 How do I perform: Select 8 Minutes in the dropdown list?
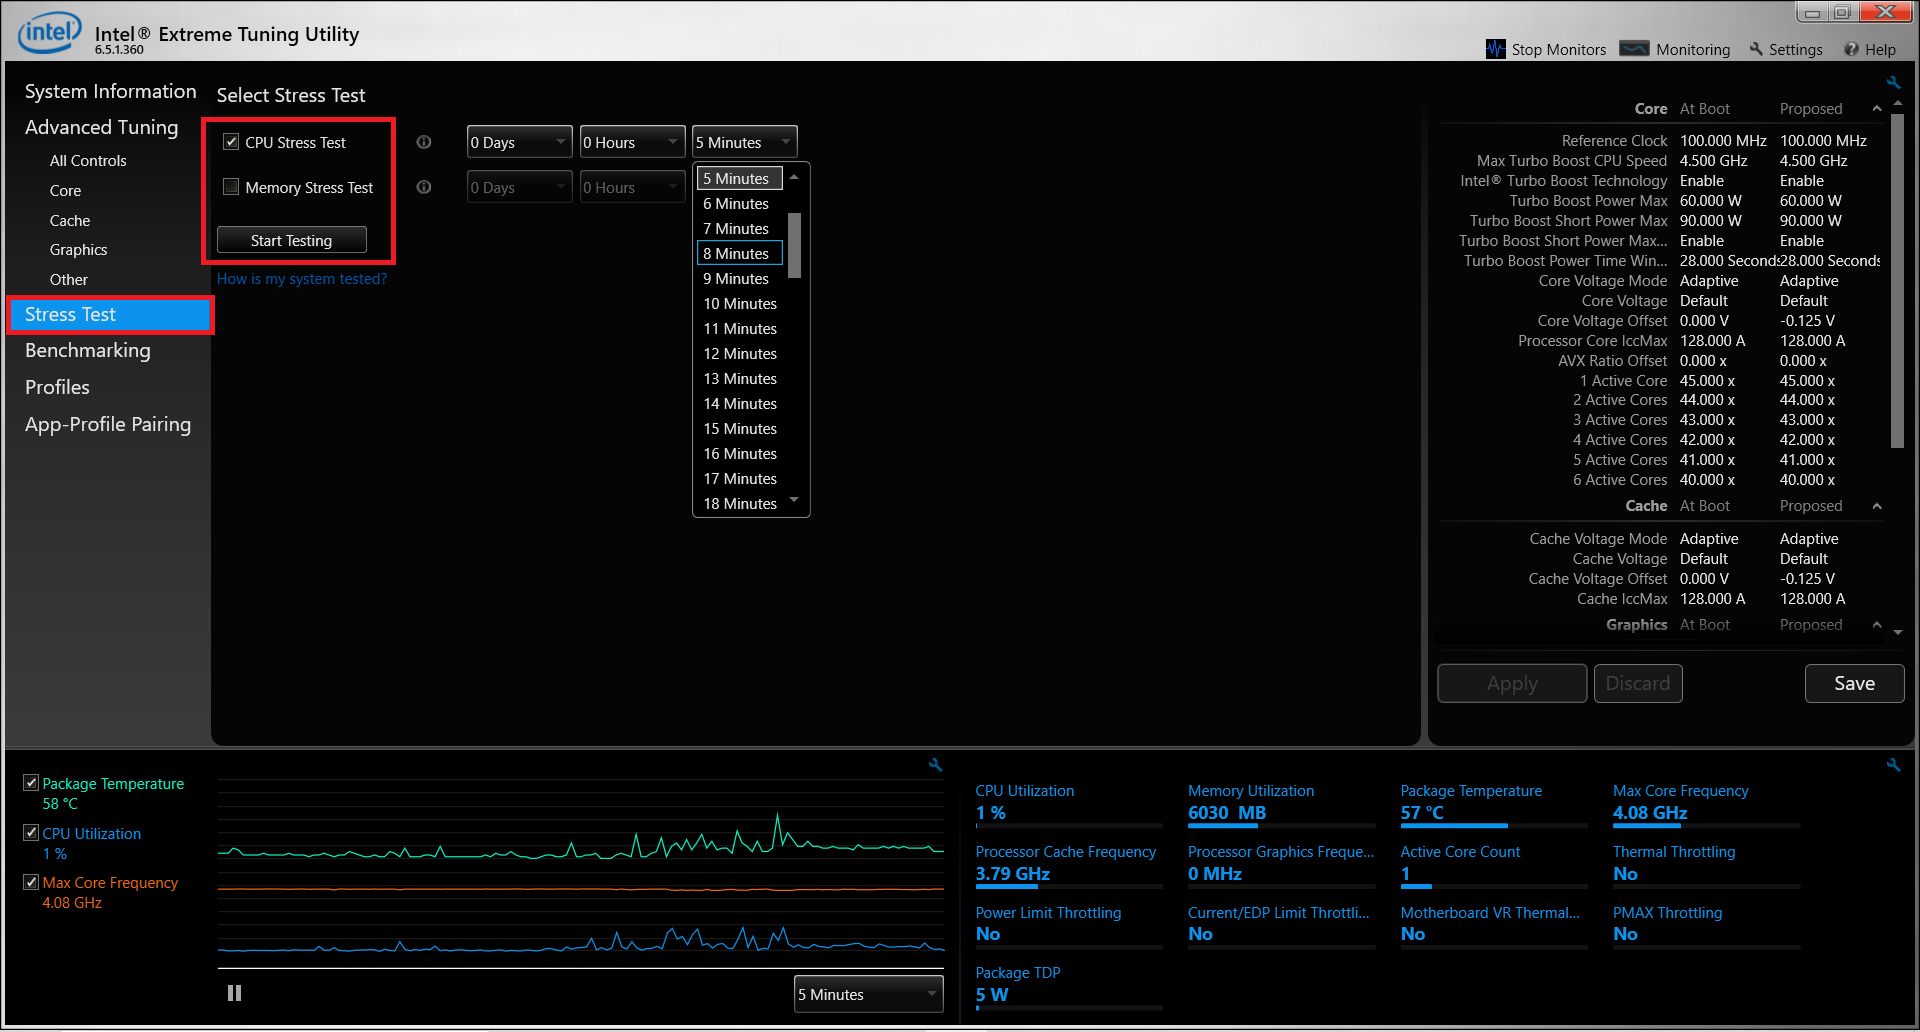pos(740,253)
